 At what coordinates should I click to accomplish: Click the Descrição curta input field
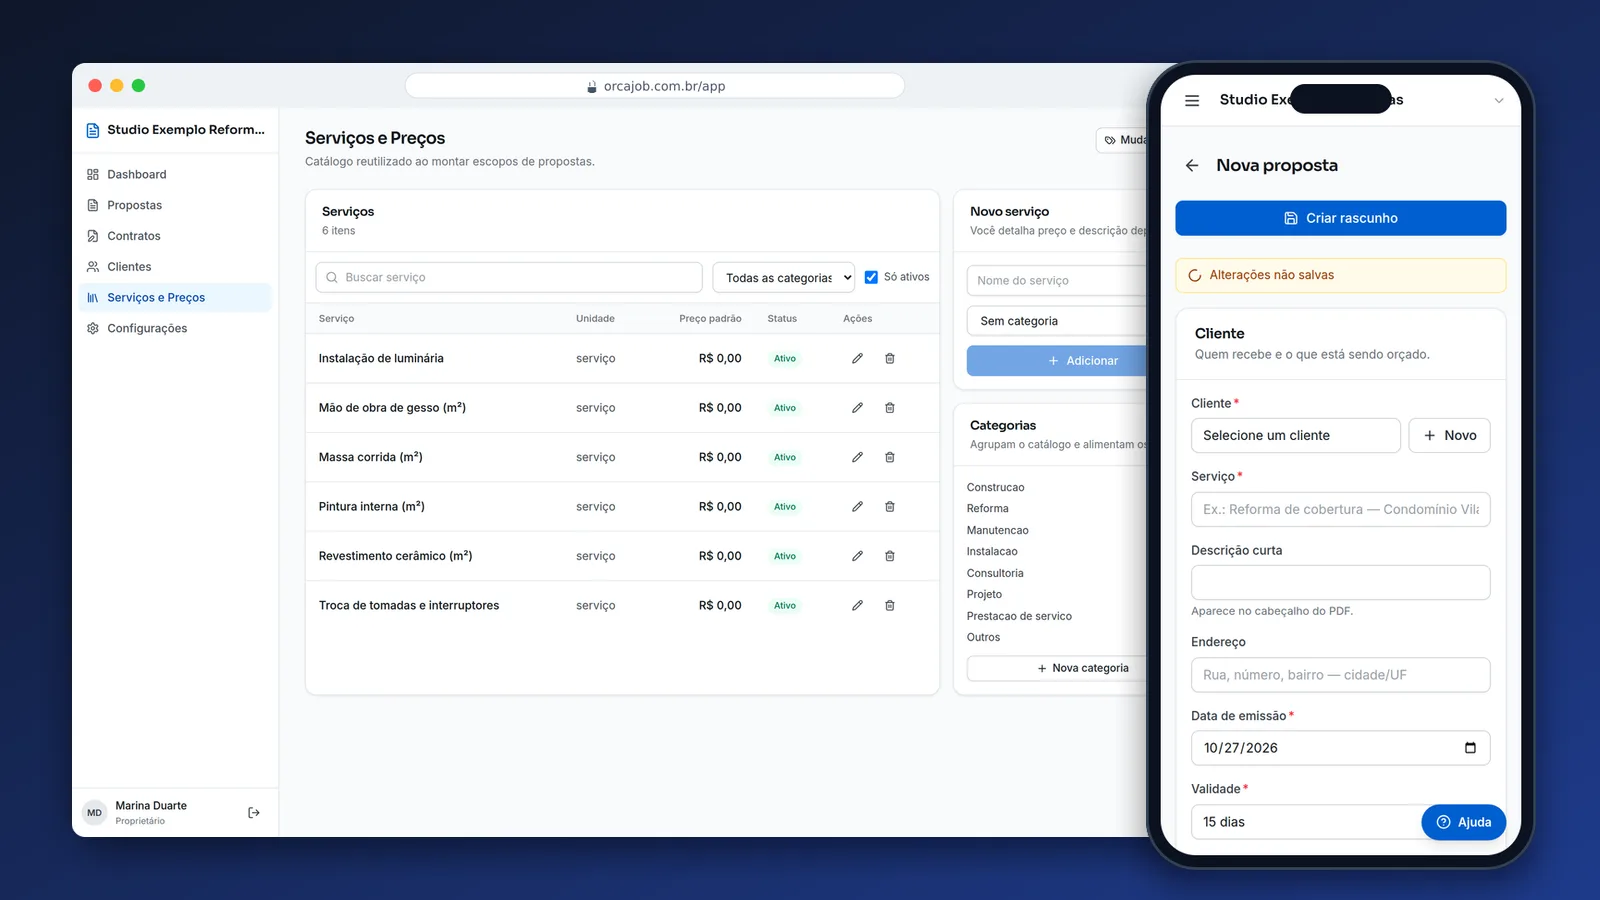click(1340, 583)
